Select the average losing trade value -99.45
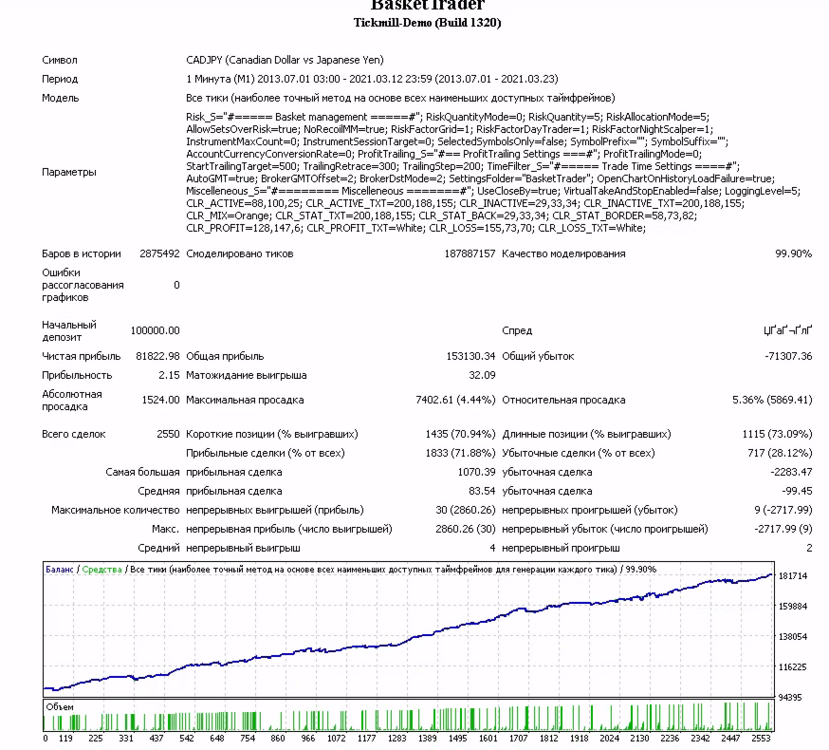 (x=797, y=492)
